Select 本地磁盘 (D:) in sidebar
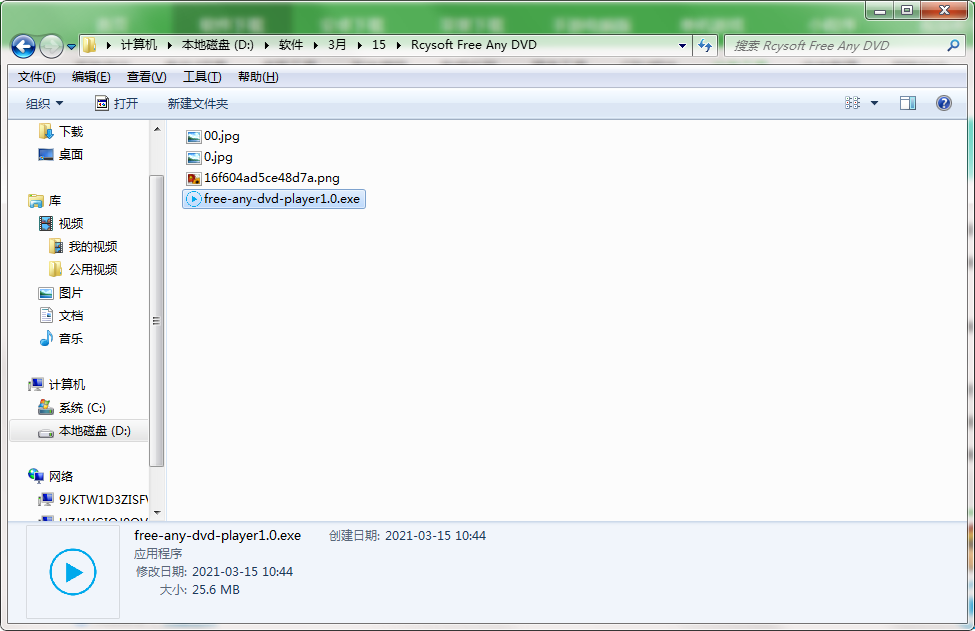 coord(78,431)
